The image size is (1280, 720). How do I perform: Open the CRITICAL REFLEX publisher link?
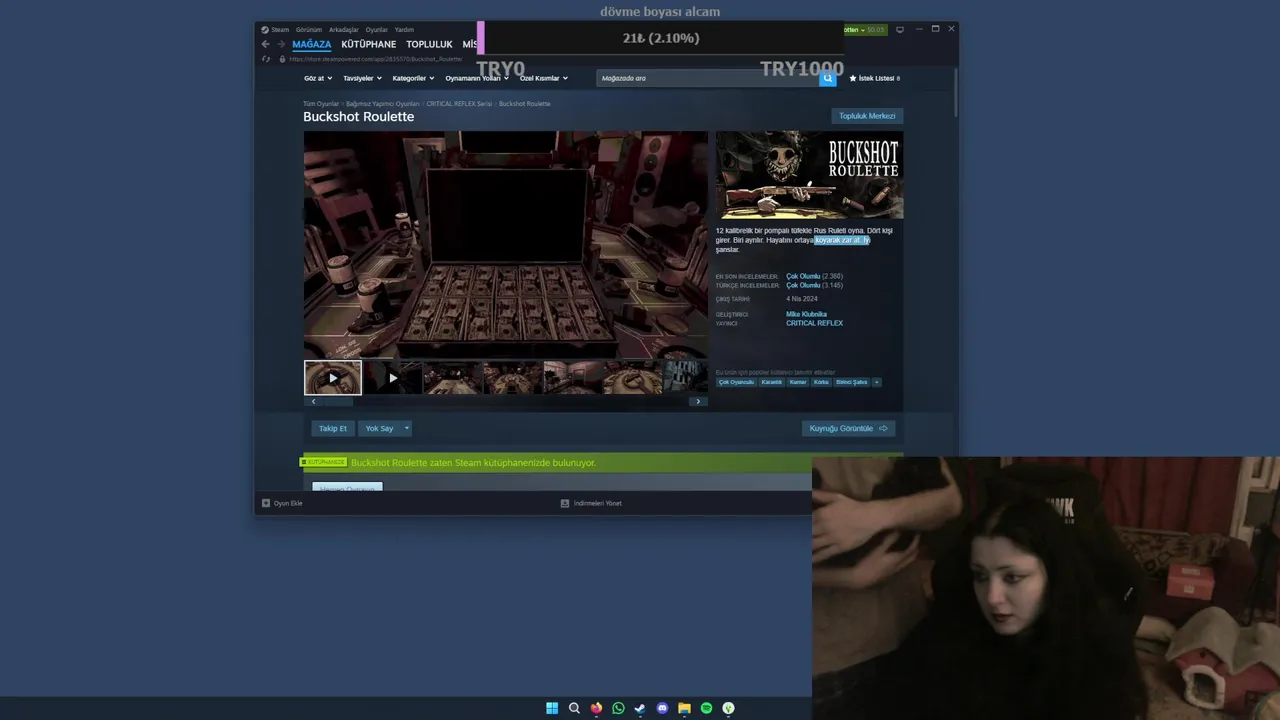click(x=814, y=323)
